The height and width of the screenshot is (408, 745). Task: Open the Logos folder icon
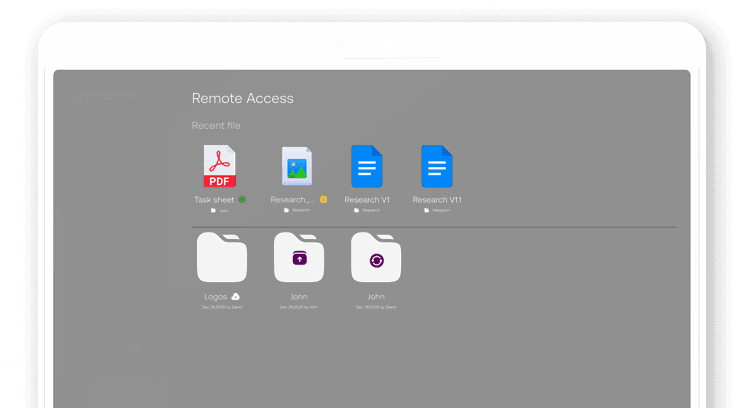coord(222,257)
